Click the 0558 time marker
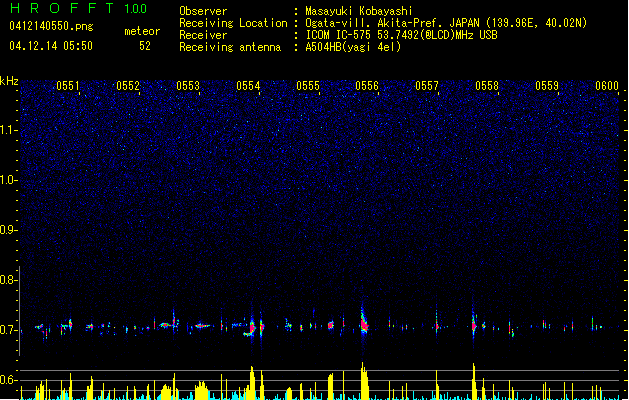The image size is (629, 400). point(487,86)
